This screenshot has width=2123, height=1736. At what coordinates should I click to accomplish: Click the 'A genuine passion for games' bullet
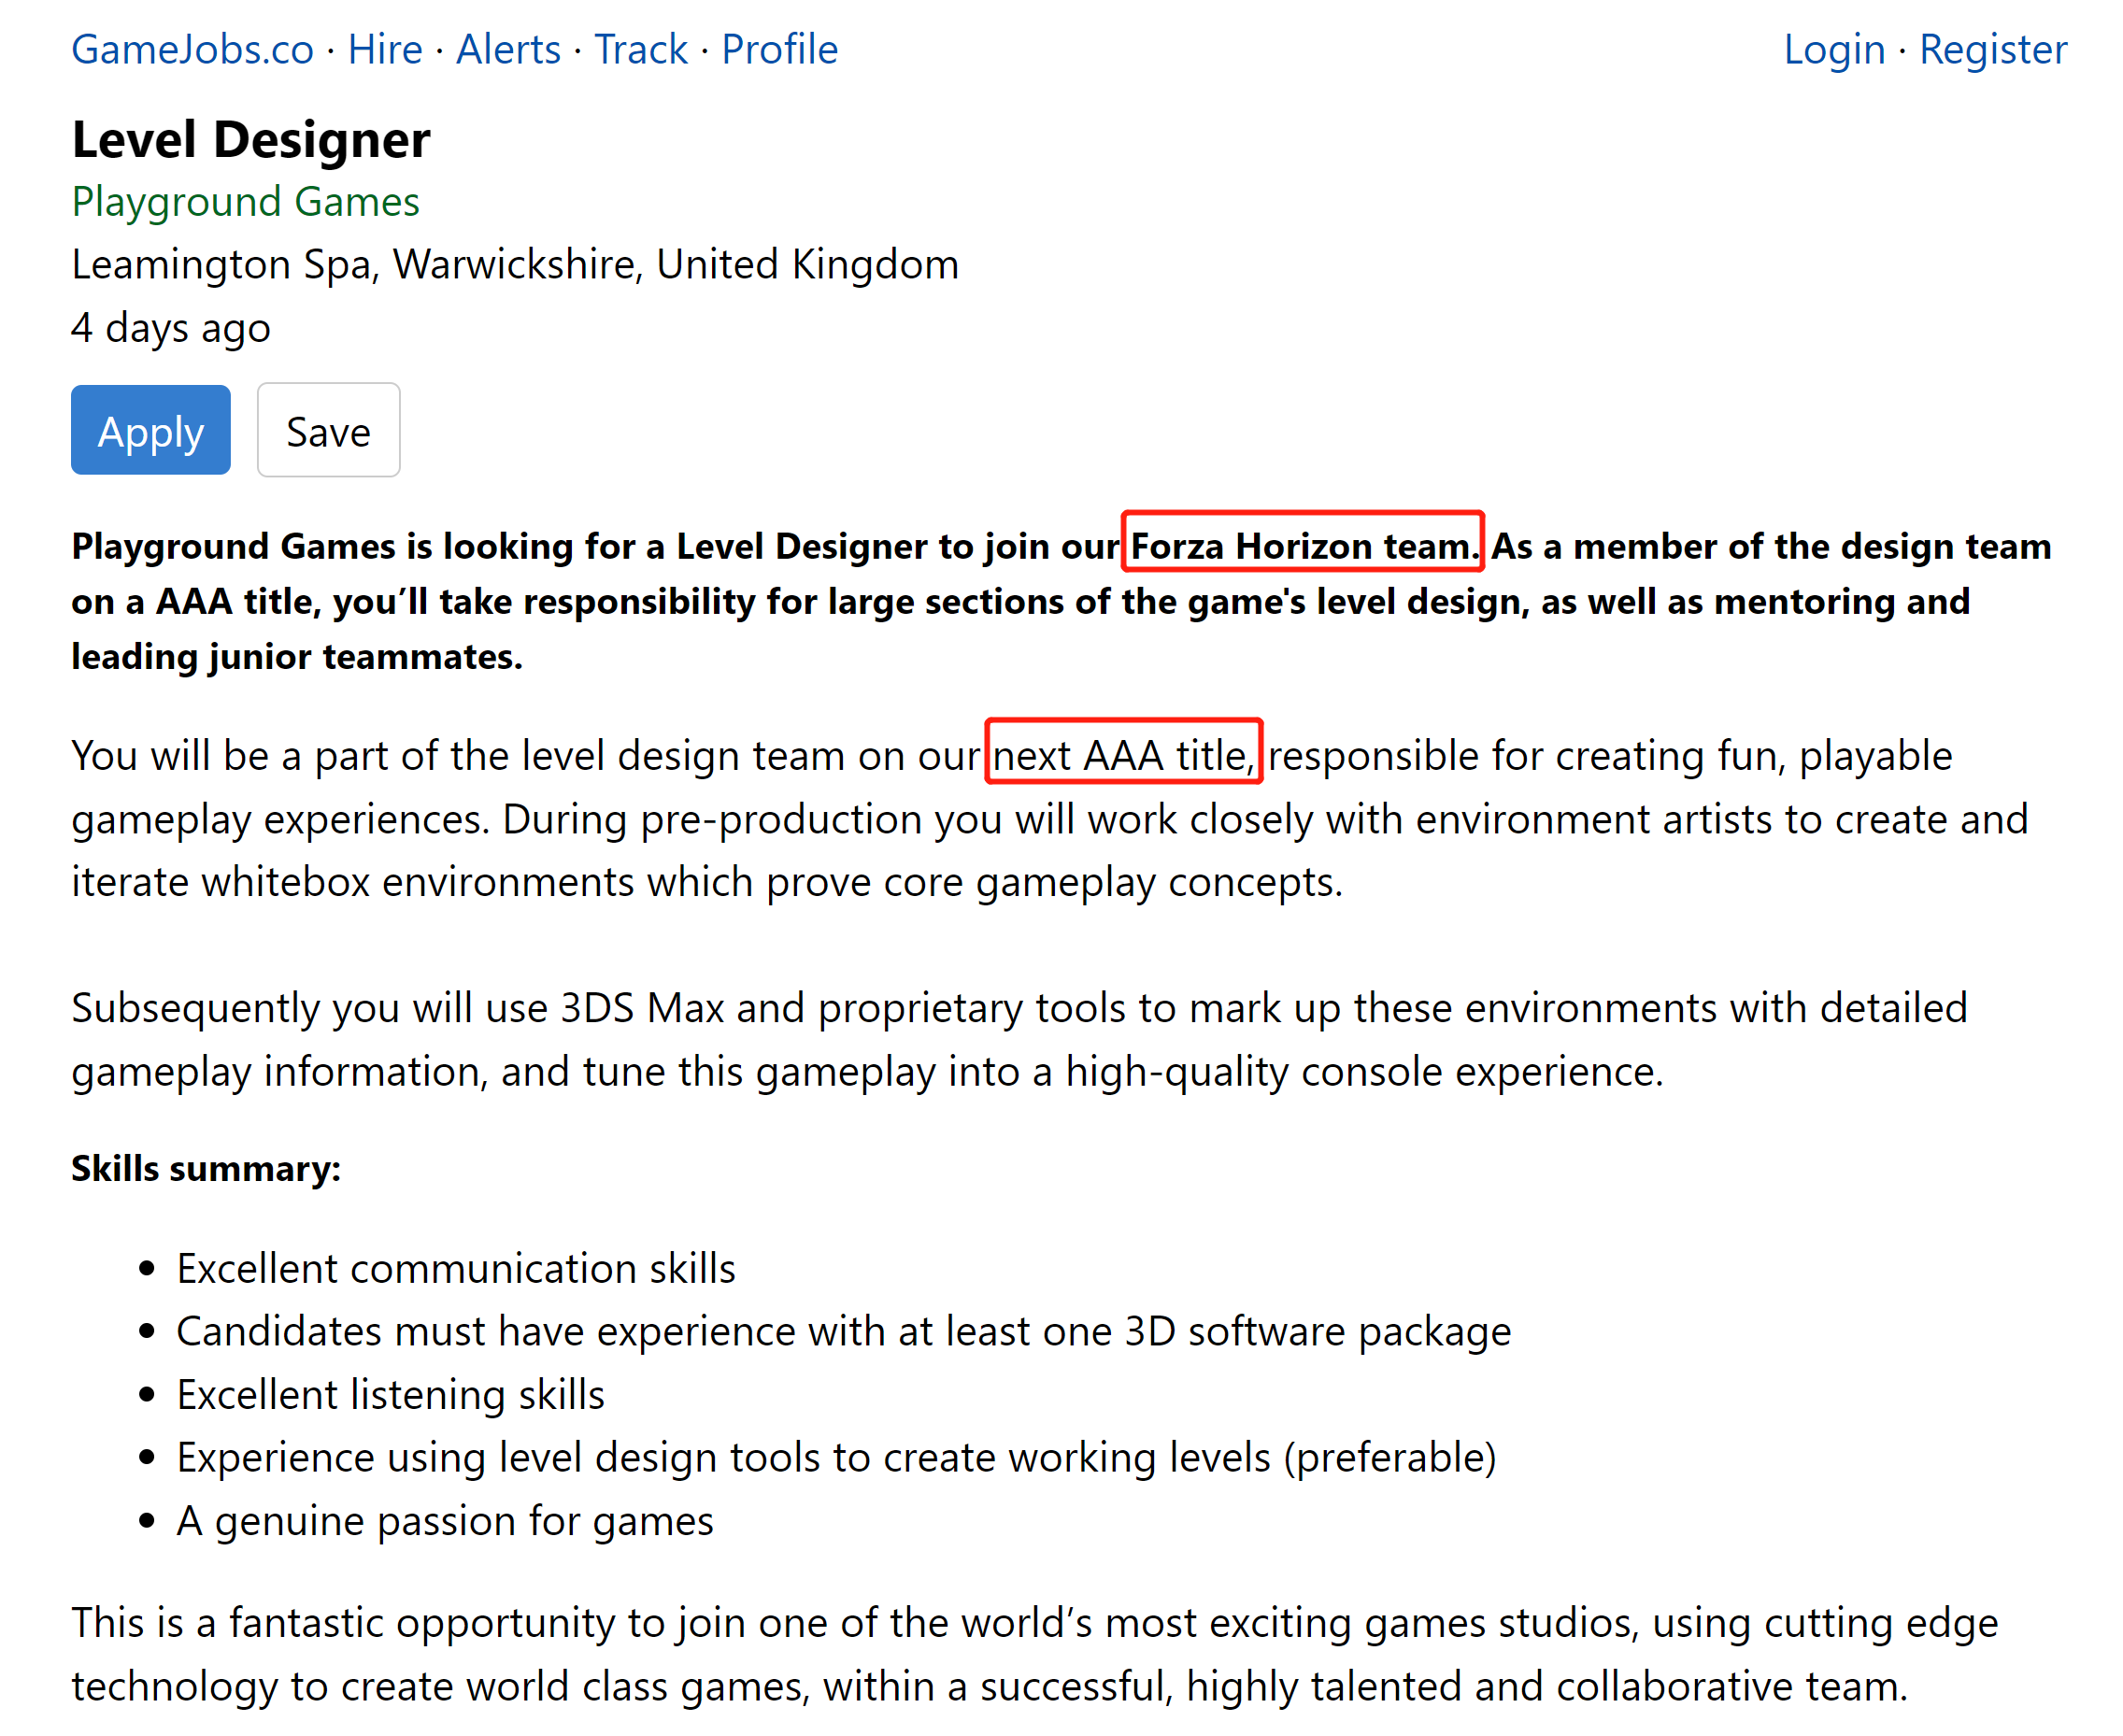(445, 1520)
